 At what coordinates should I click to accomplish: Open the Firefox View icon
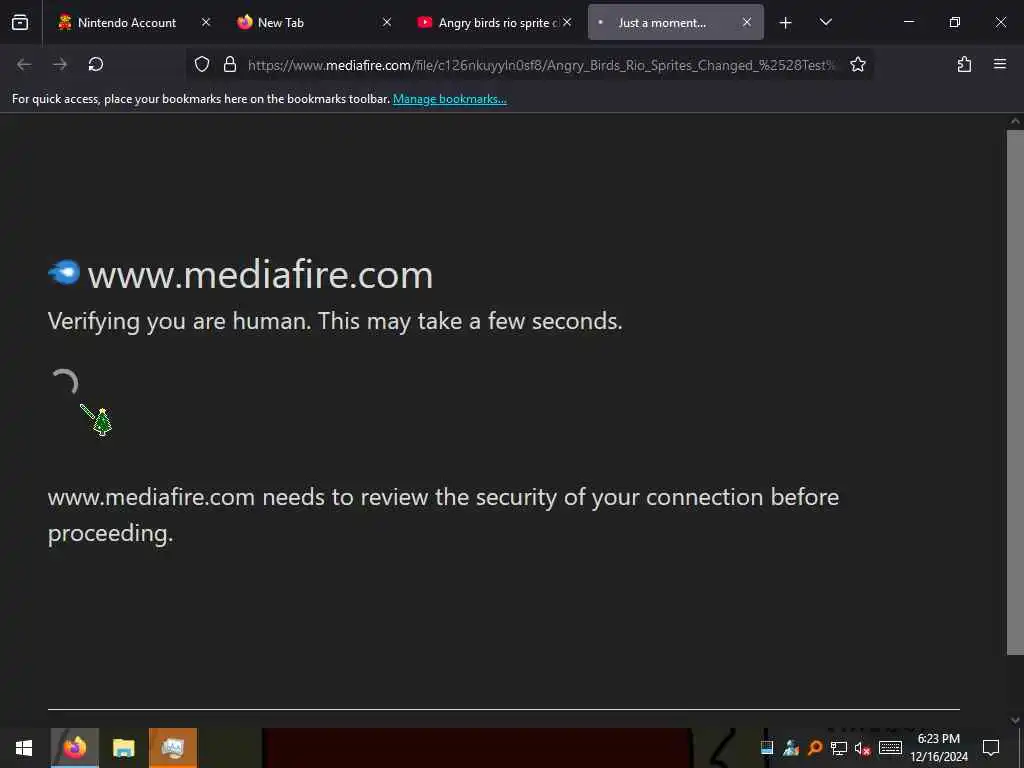(x=20, y=23)
